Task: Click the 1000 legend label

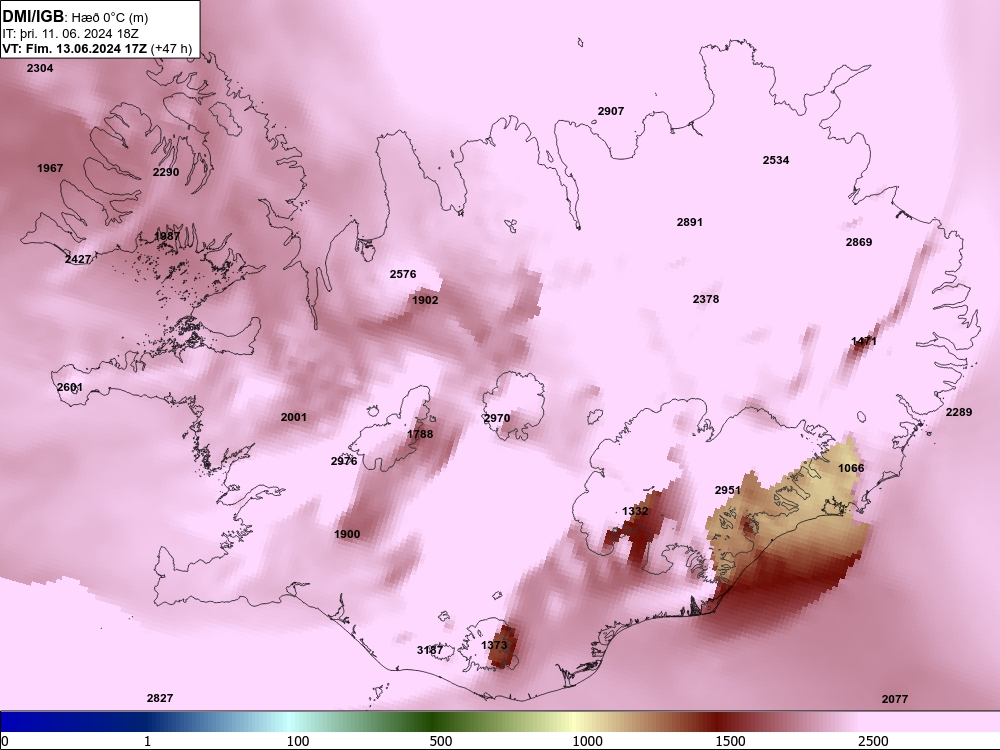Action: [x=587, y=741]
